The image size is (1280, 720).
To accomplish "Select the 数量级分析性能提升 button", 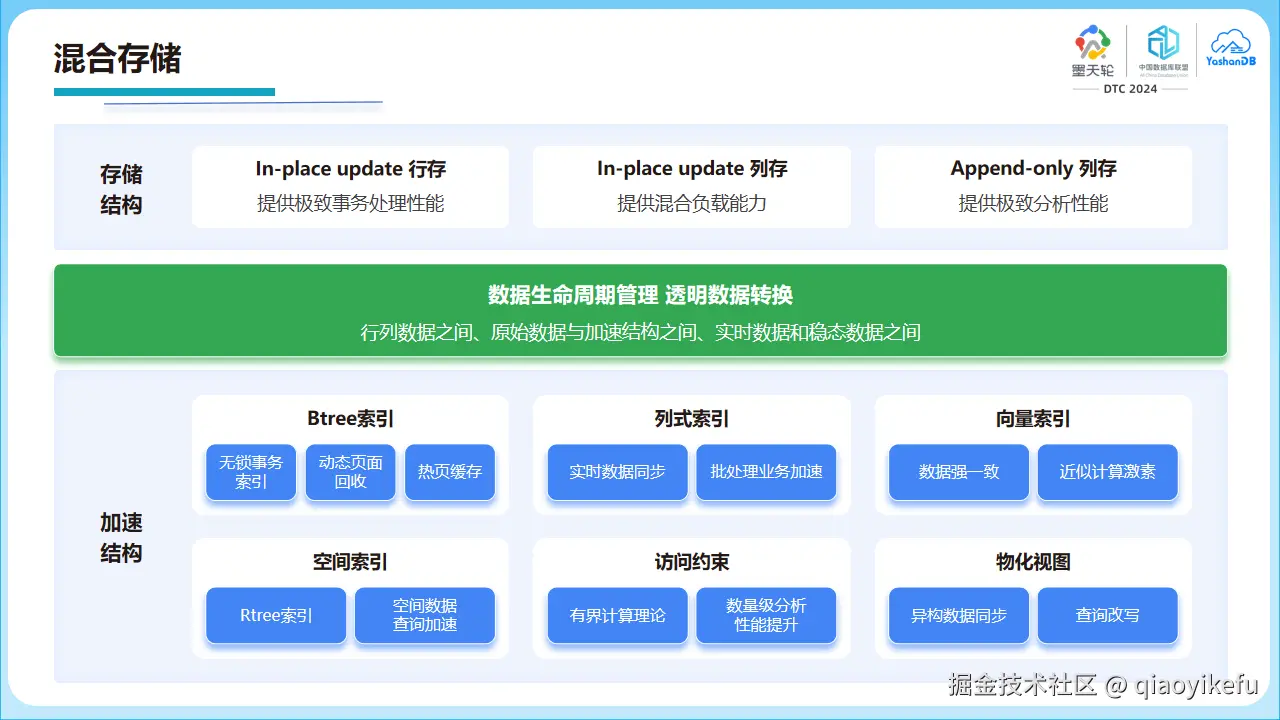I will pyautogui.click(x=766, y=616).
